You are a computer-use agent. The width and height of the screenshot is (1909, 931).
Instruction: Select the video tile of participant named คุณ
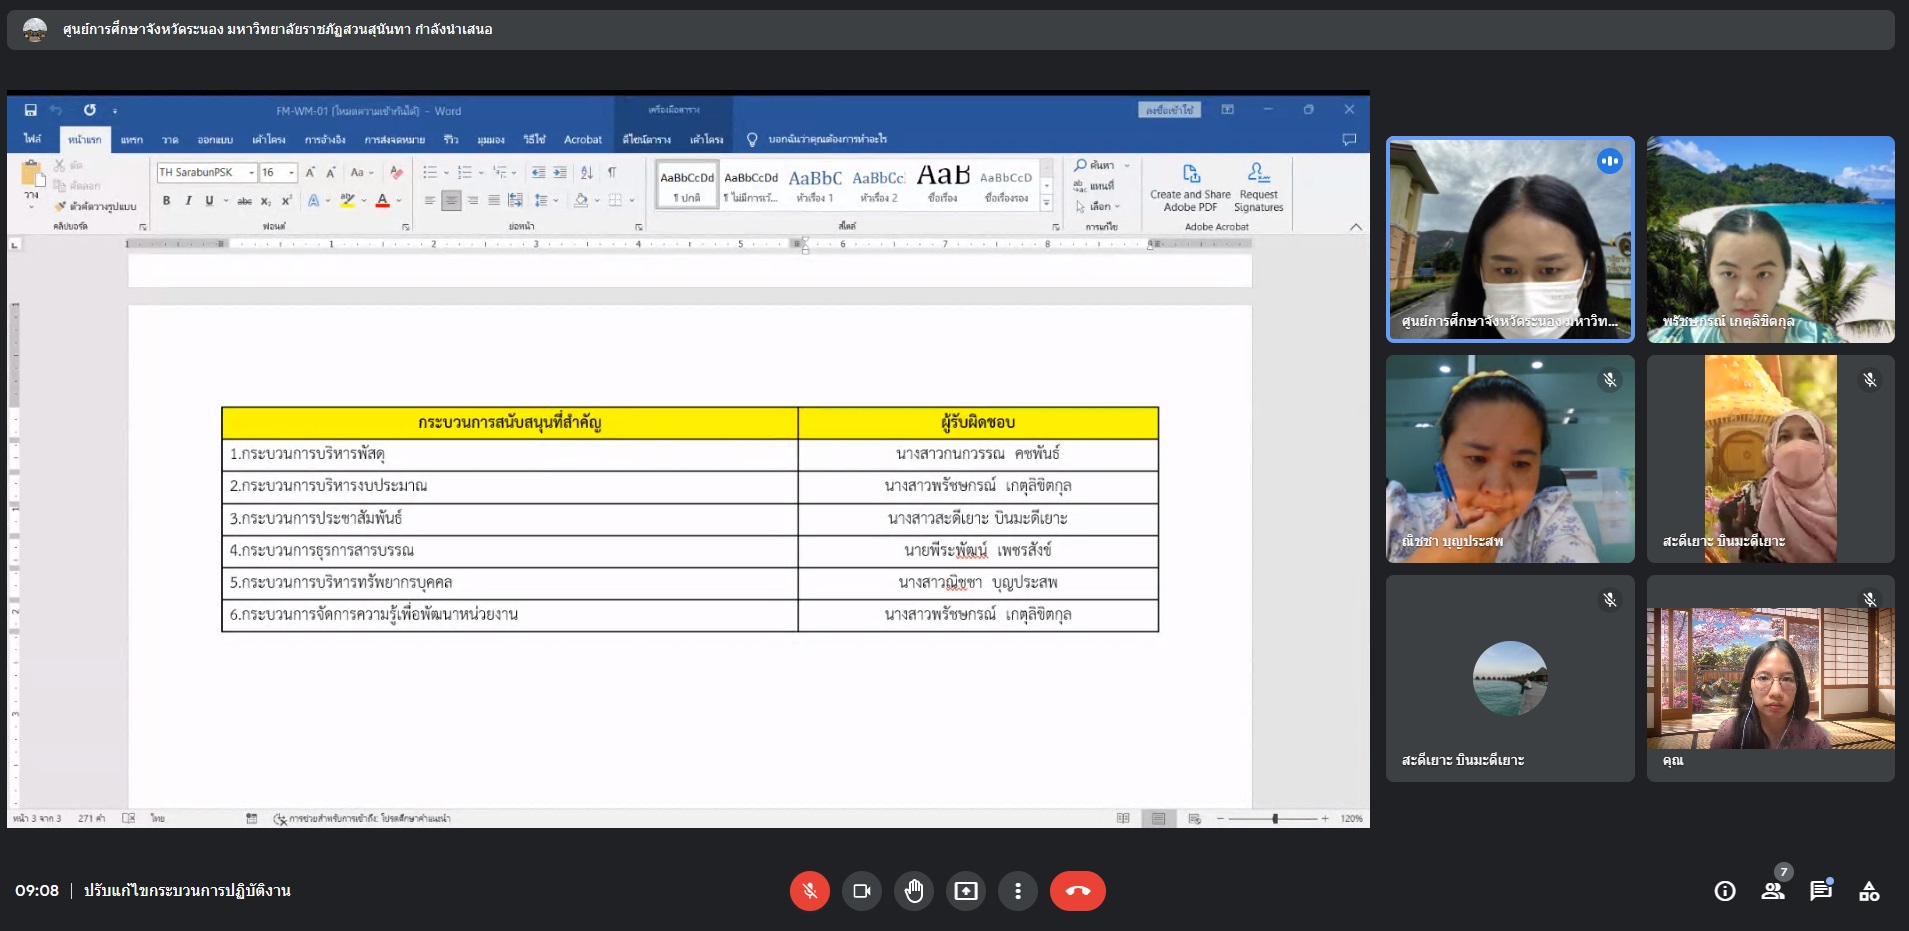click(x=1770, y=678)
